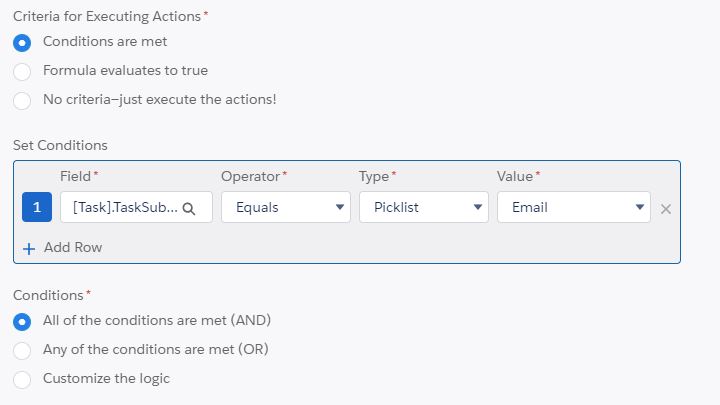Choose 'Formula evaluates to true' option
This screenshot has width=720, height=405.
point(22,71)
